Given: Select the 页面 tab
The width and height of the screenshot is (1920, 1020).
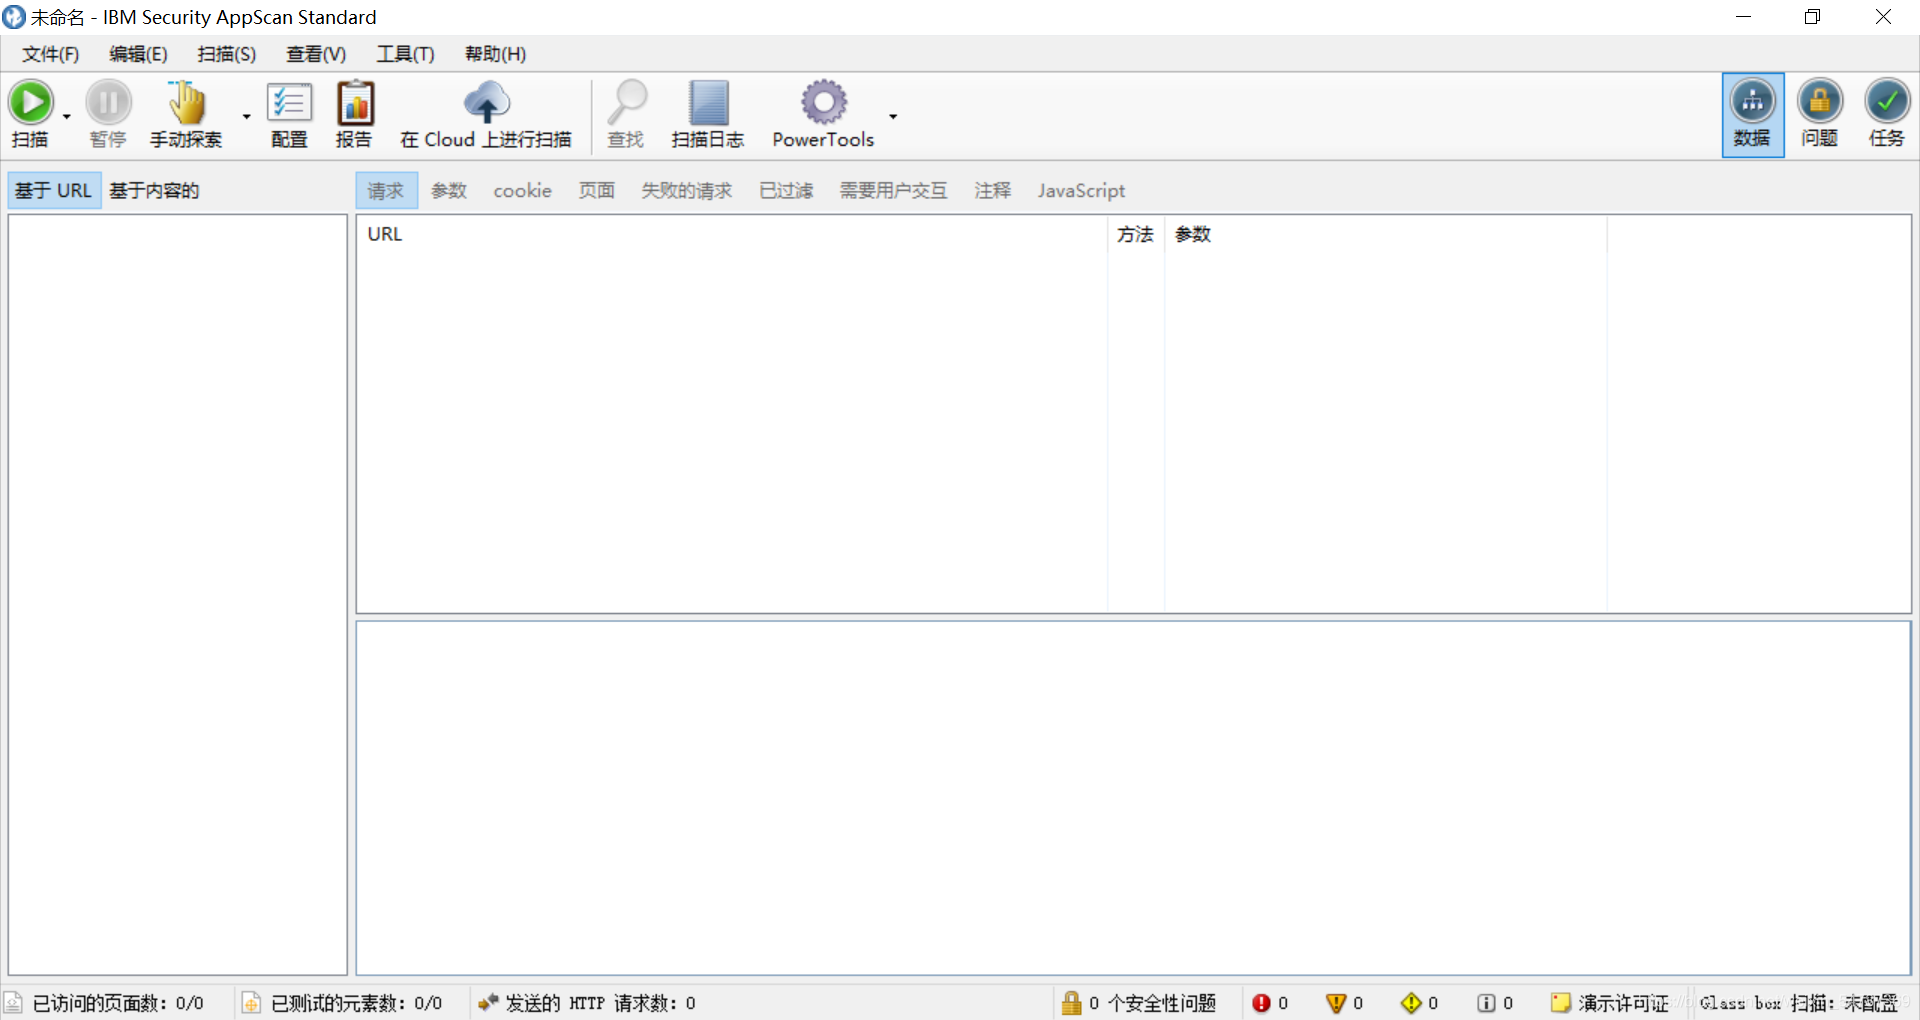Looking at the screenshot, I should click(597, 190).
